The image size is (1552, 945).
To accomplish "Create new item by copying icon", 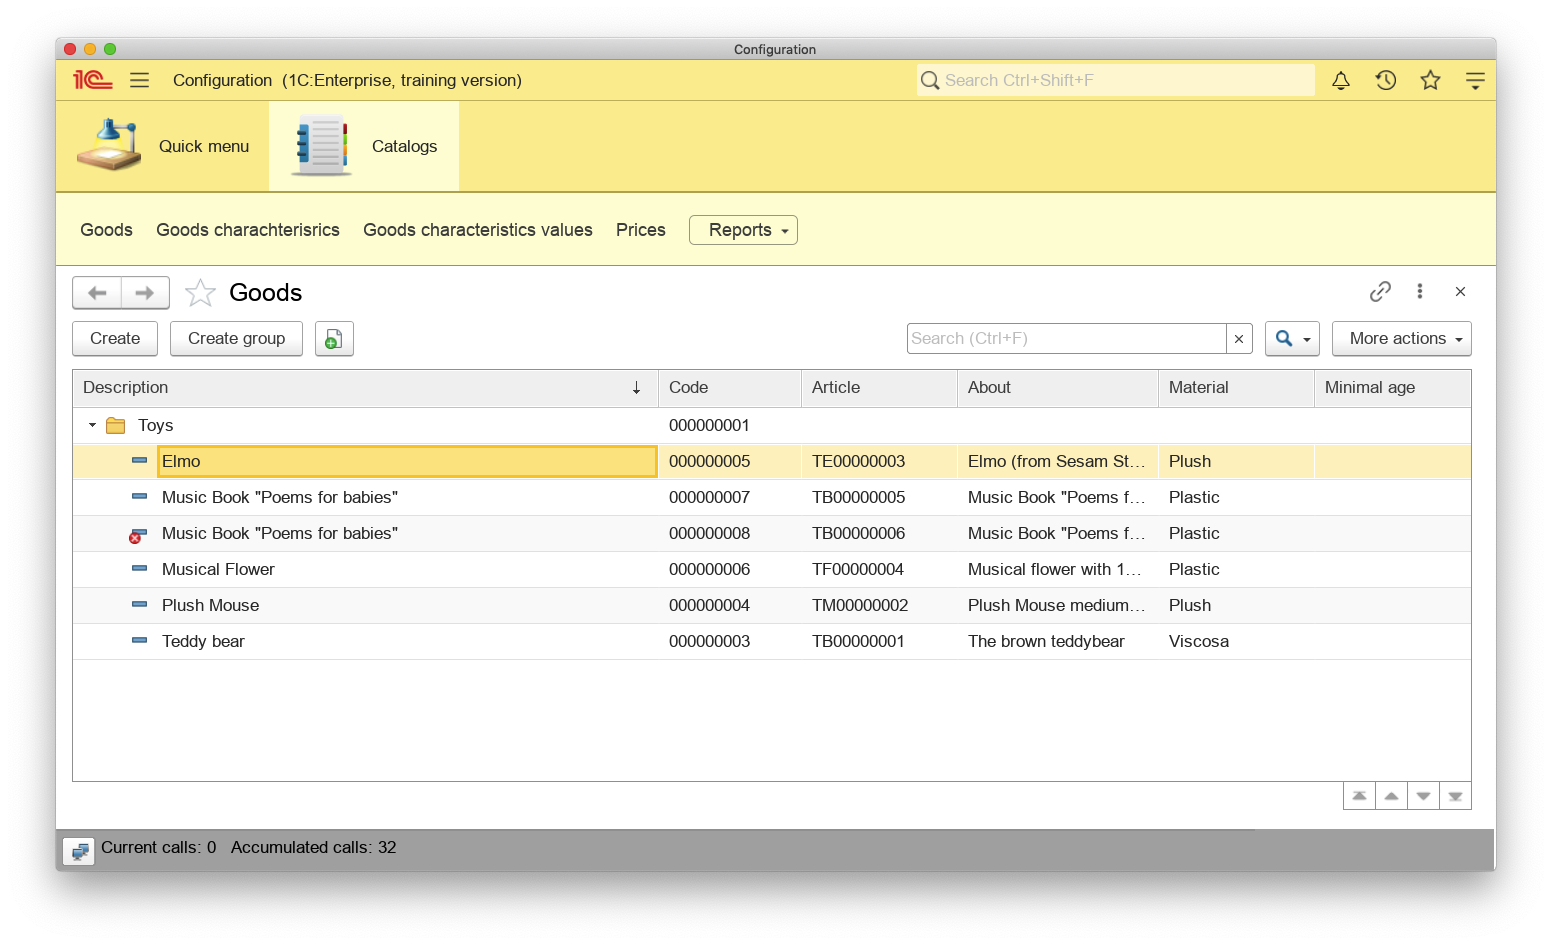I will click(x=334, y=339).
